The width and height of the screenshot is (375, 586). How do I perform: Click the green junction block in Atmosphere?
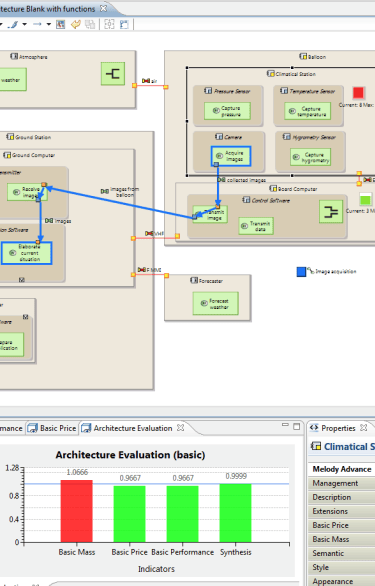pyautogui.click(x=113, y=74)
